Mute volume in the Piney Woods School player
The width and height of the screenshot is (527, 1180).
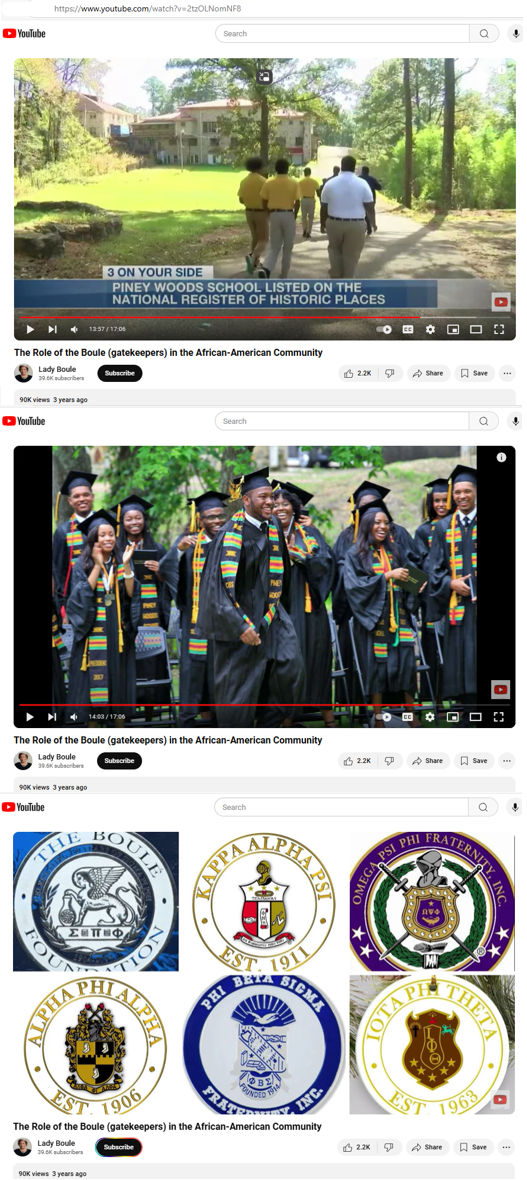click(74, 330)
